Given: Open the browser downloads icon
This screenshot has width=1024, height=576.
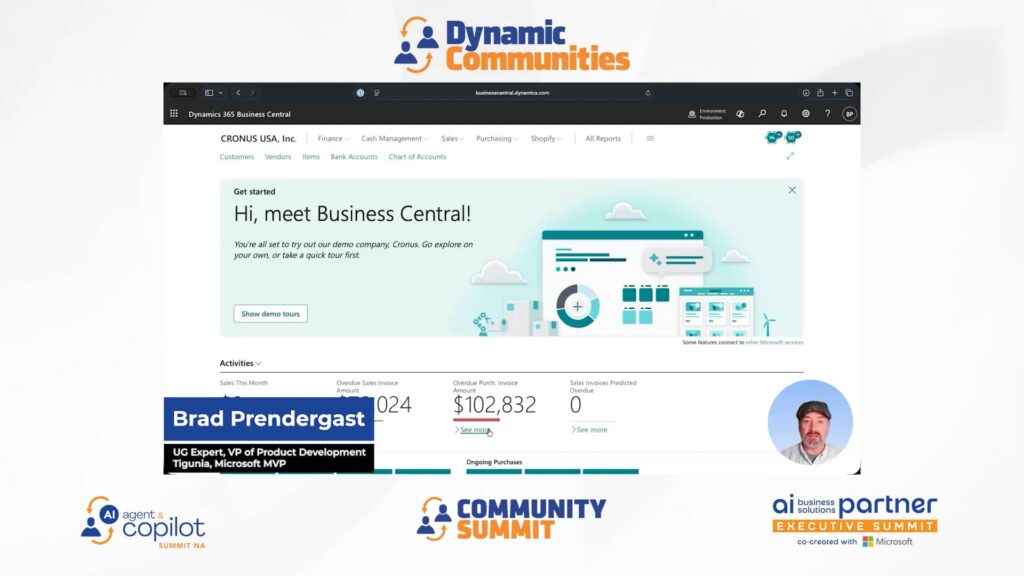Looking at the screenshot, I should [x=806, y=93].
